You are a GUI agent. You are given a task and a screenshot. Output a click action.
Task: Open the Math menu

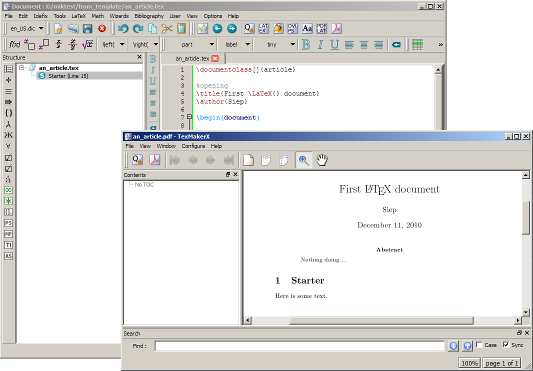(98, 16)
